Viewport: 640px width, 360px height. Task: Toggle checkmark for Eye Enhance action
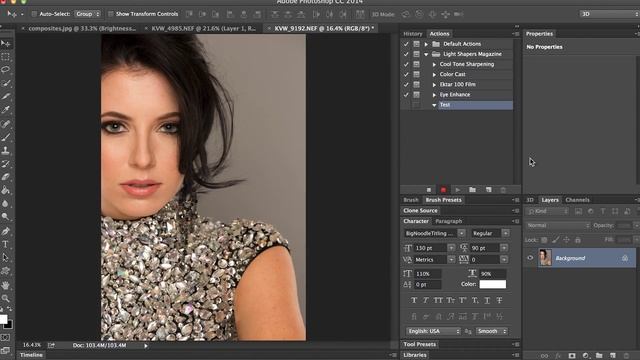point(406,95)
